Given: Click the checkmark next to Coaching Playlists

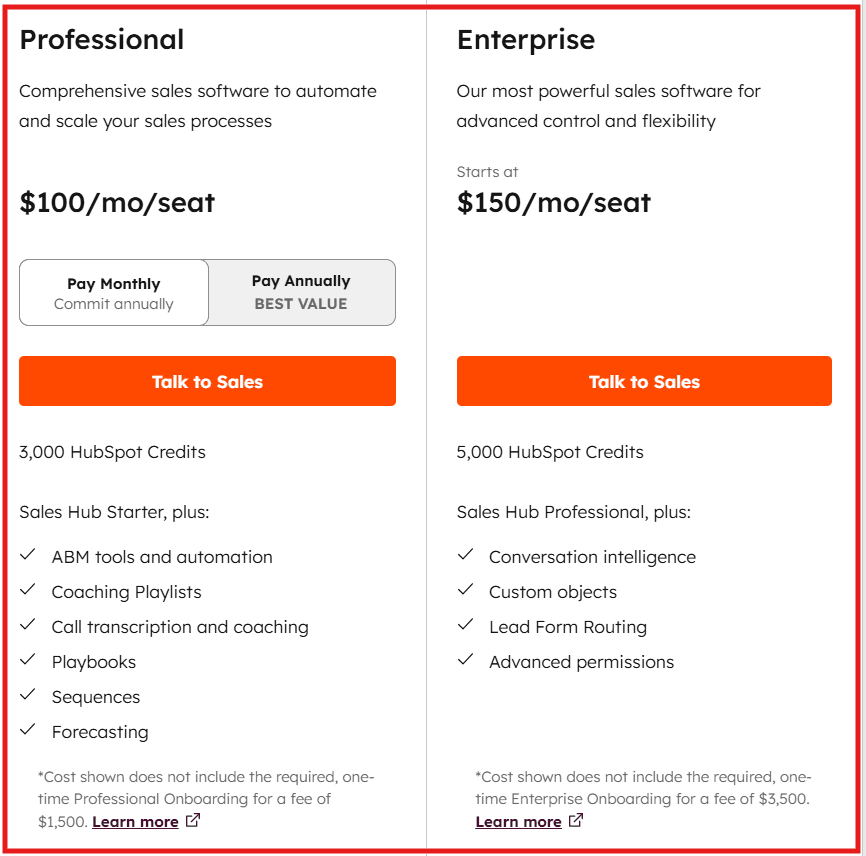Looking at the screenshot, I should pyautogui.click(x=28, y=591).
